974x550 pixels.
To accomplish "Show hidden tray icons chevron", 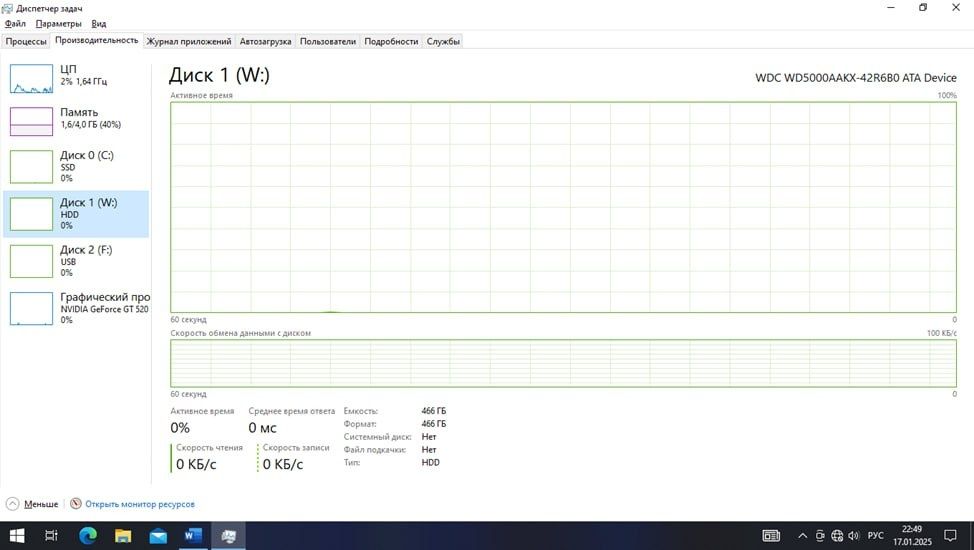I will click(803, 536).
